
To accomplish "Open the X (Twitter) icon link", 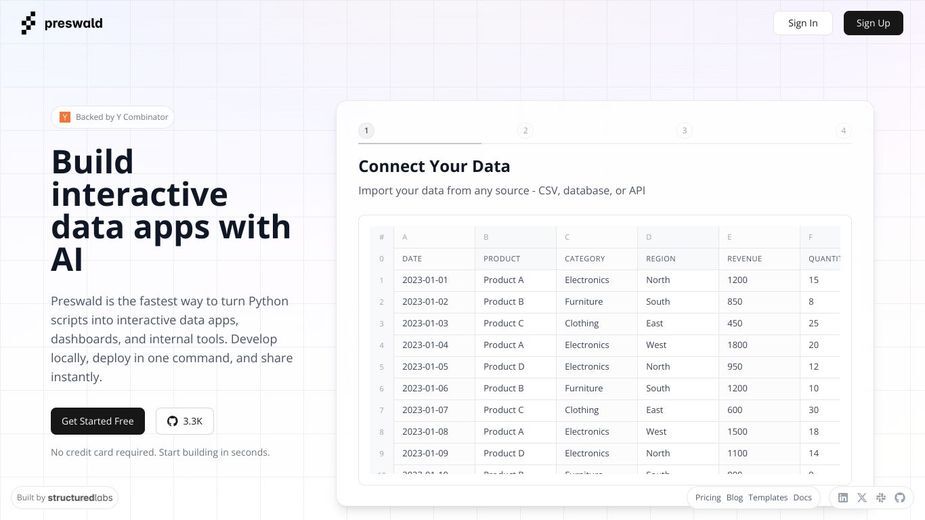I will pyautogui.click(x=862, y=498).
